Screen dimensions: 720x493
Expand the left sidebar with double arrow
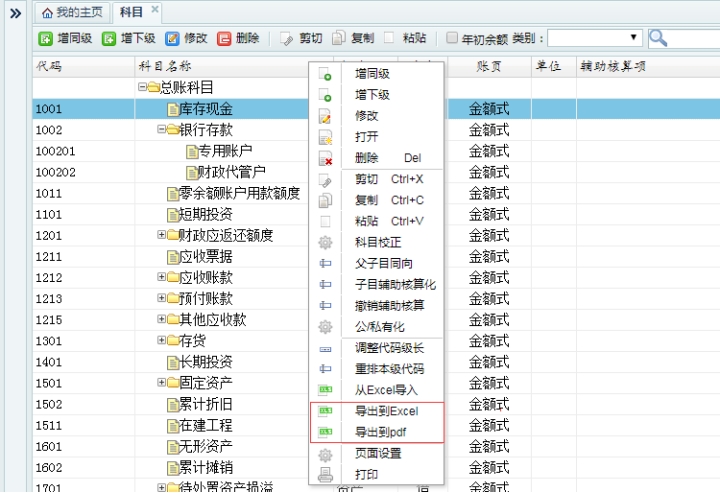[x=15, y=12]
